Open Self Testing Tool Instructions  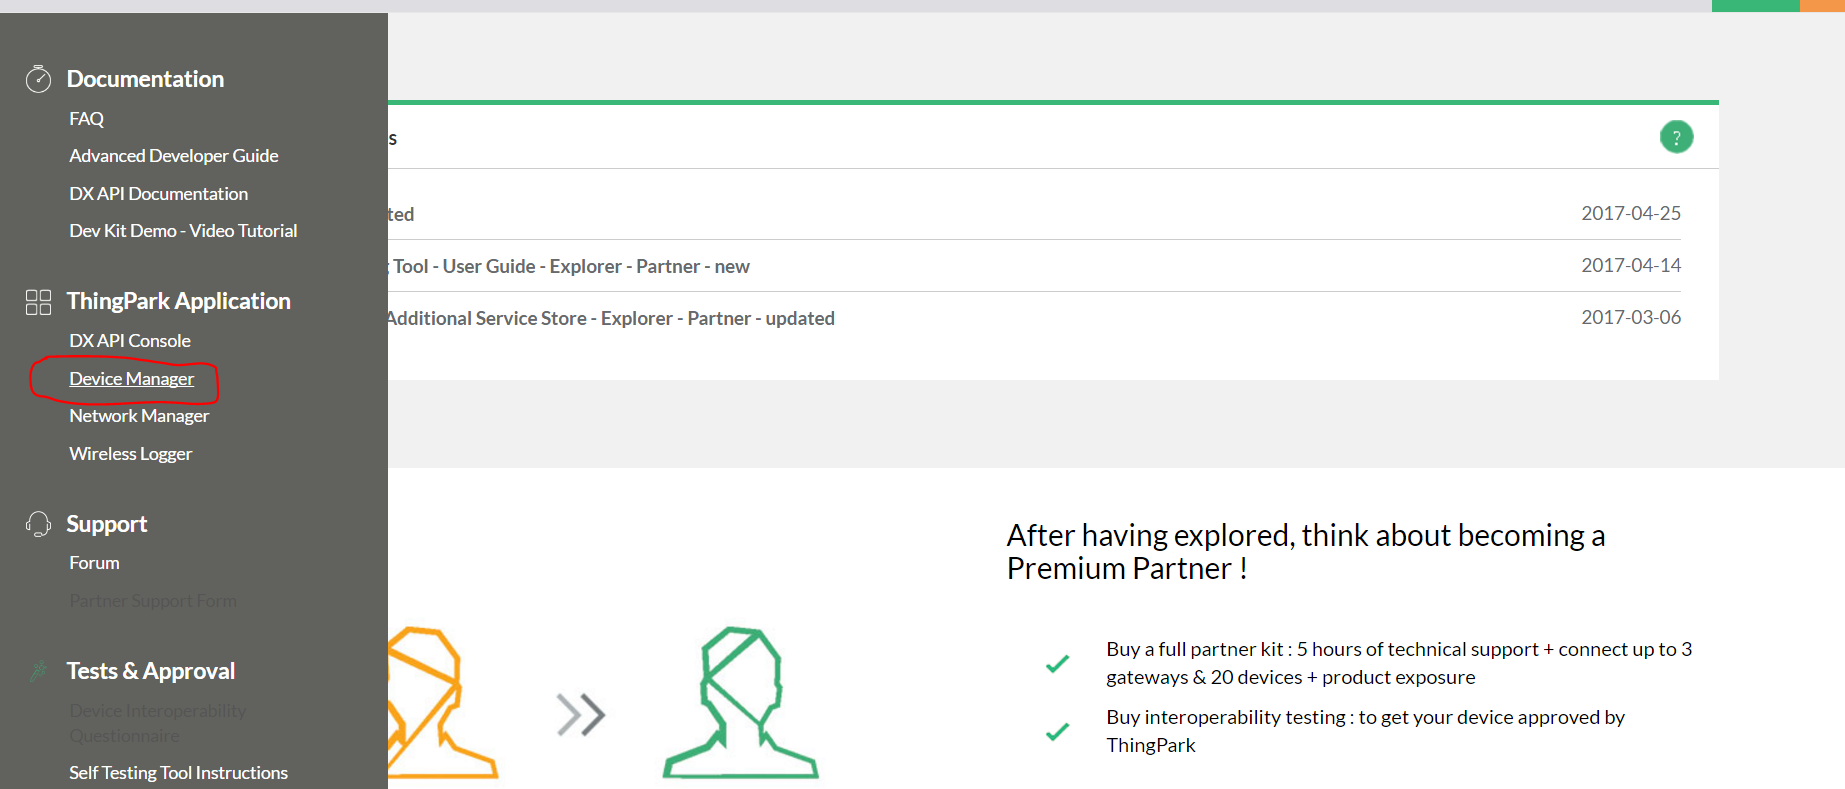coord(178,773)
